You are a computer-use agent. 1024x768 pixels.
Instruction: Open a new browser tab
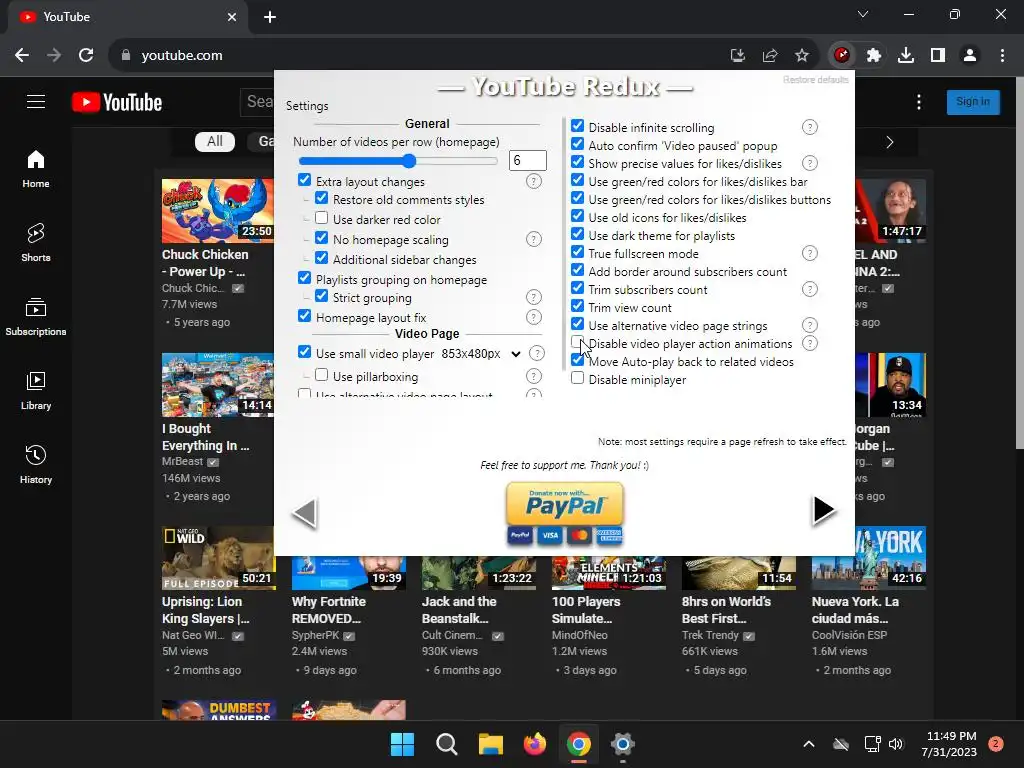(270, 17)
